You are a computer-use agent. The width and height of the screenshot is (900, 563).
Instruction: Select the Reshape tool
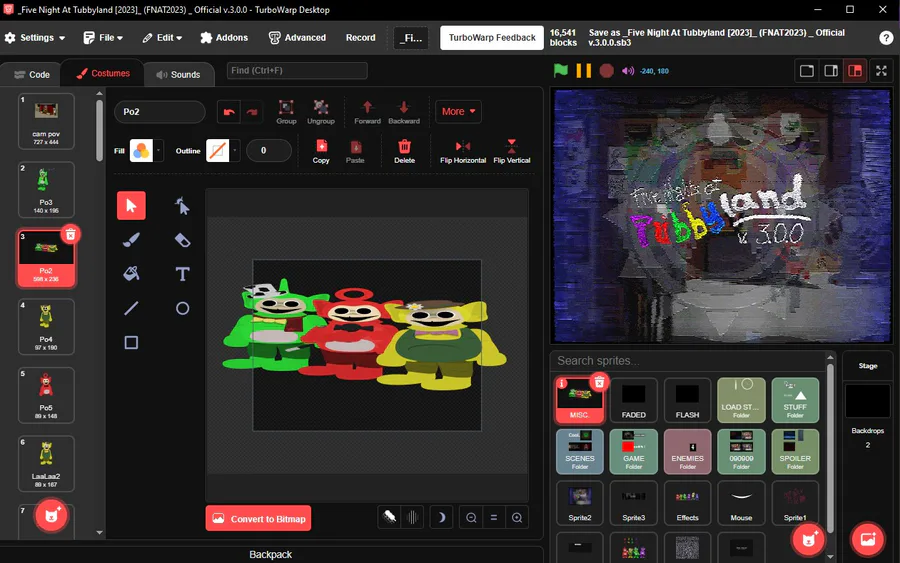click(x=182, y=205)
